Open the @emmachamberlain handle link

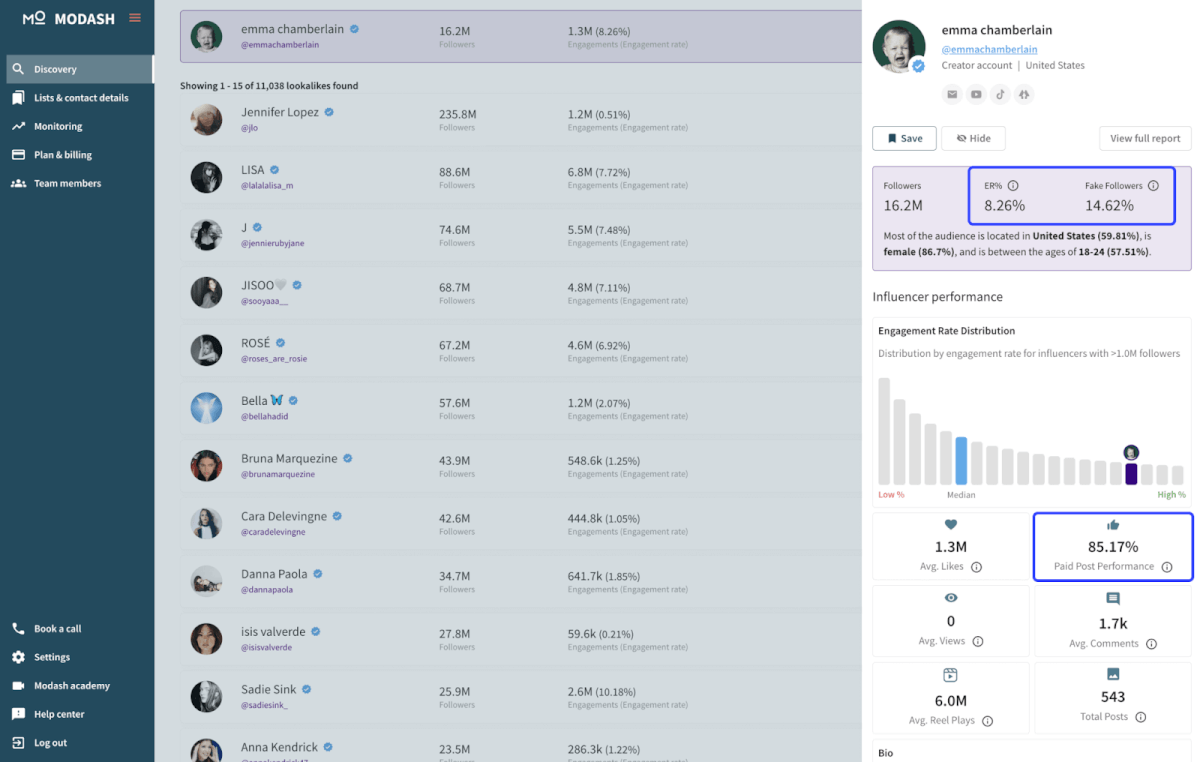[989, 49]
